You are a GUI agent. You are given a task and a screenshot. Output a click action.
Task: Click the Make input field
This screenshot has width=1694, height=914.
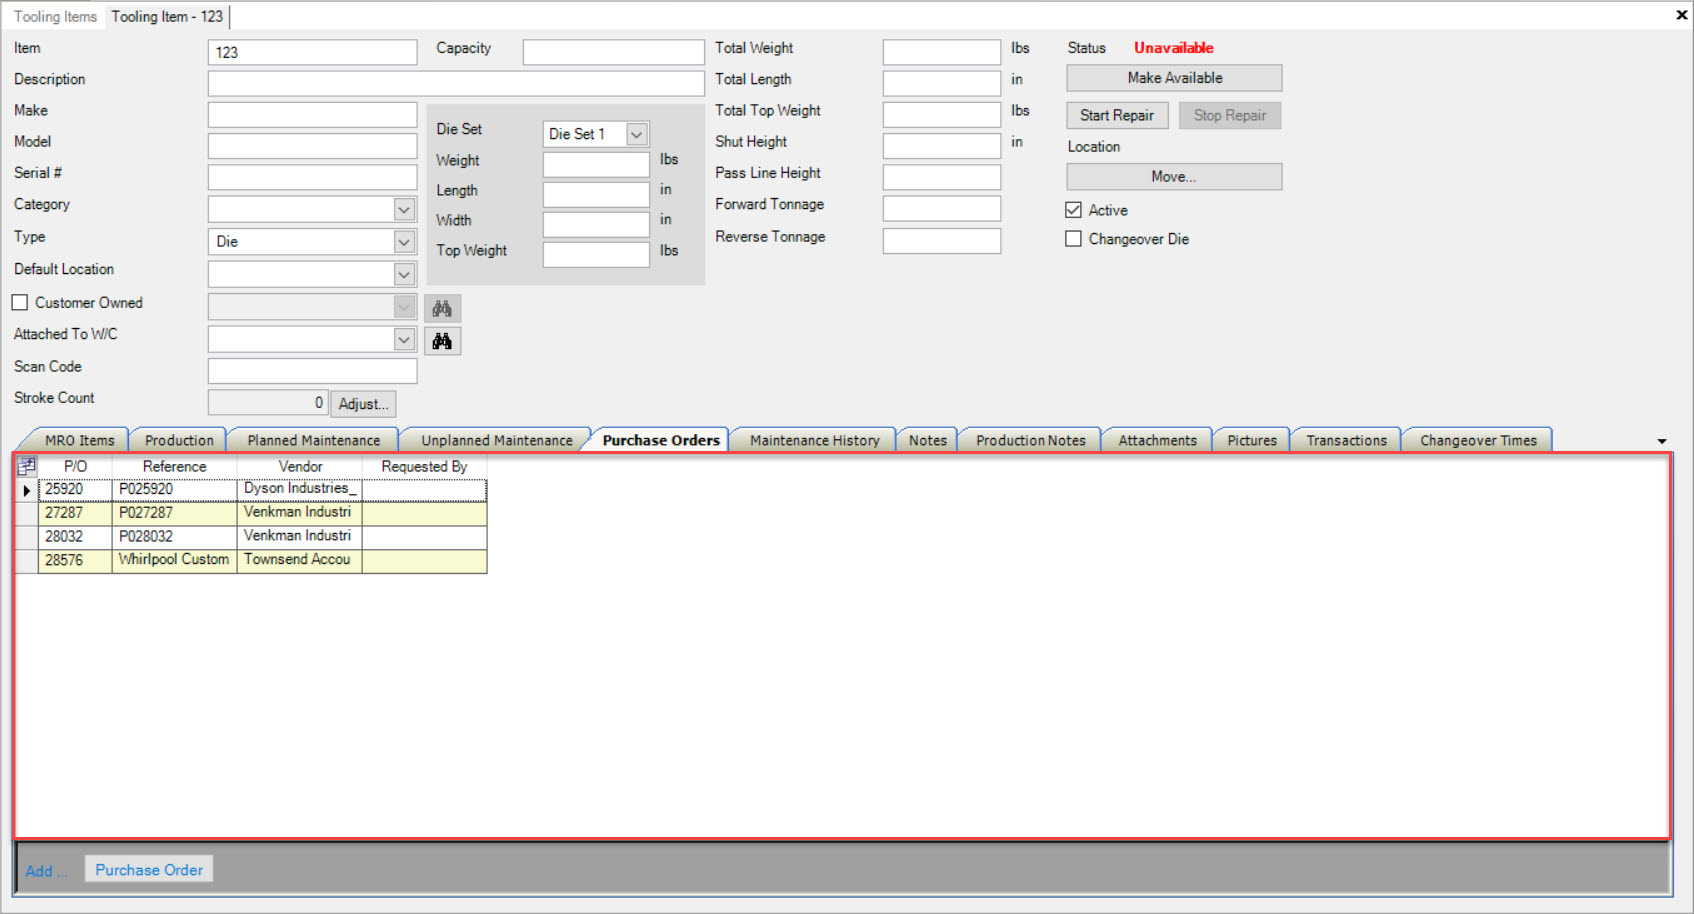pos(312,115)
